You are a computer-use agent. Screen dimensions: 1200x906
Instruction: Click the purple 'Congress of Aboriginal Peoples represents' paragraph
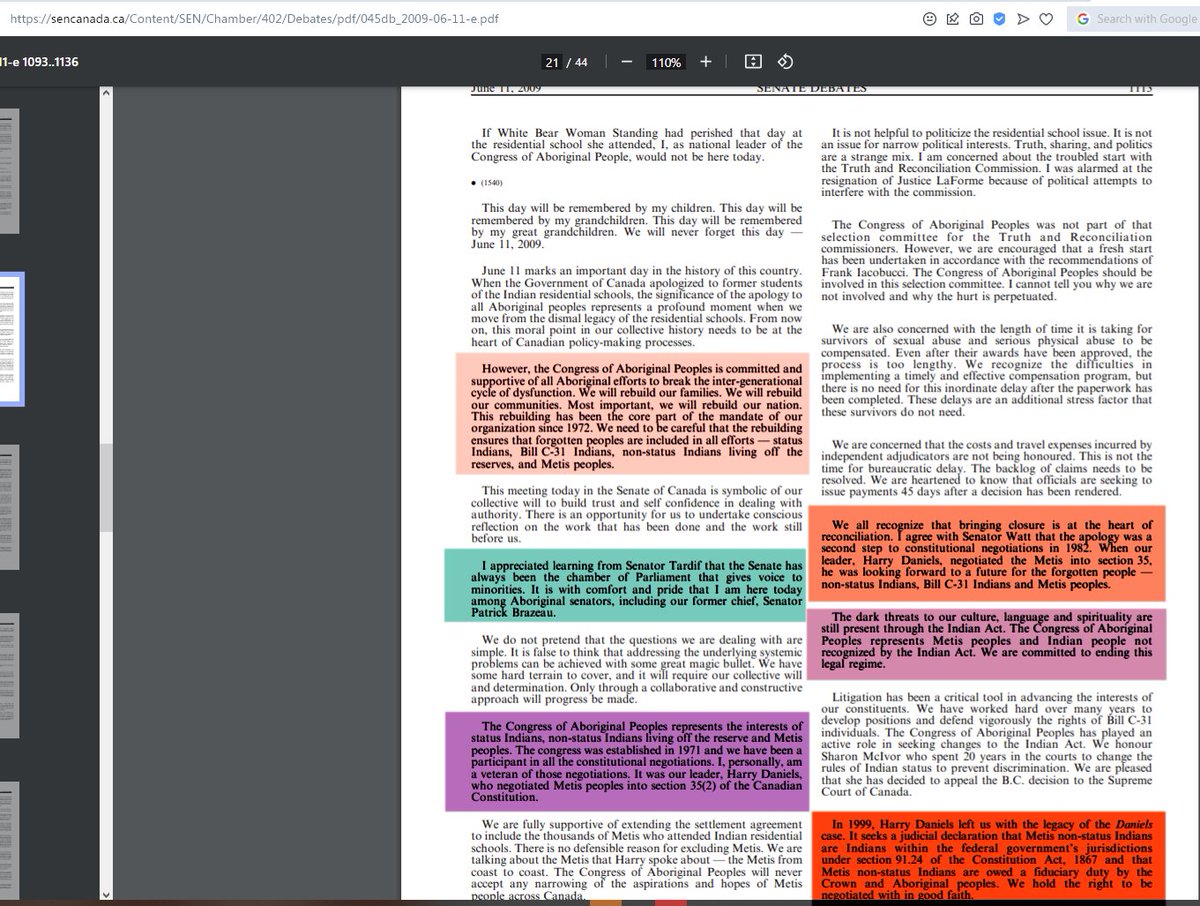coord(627,761)
